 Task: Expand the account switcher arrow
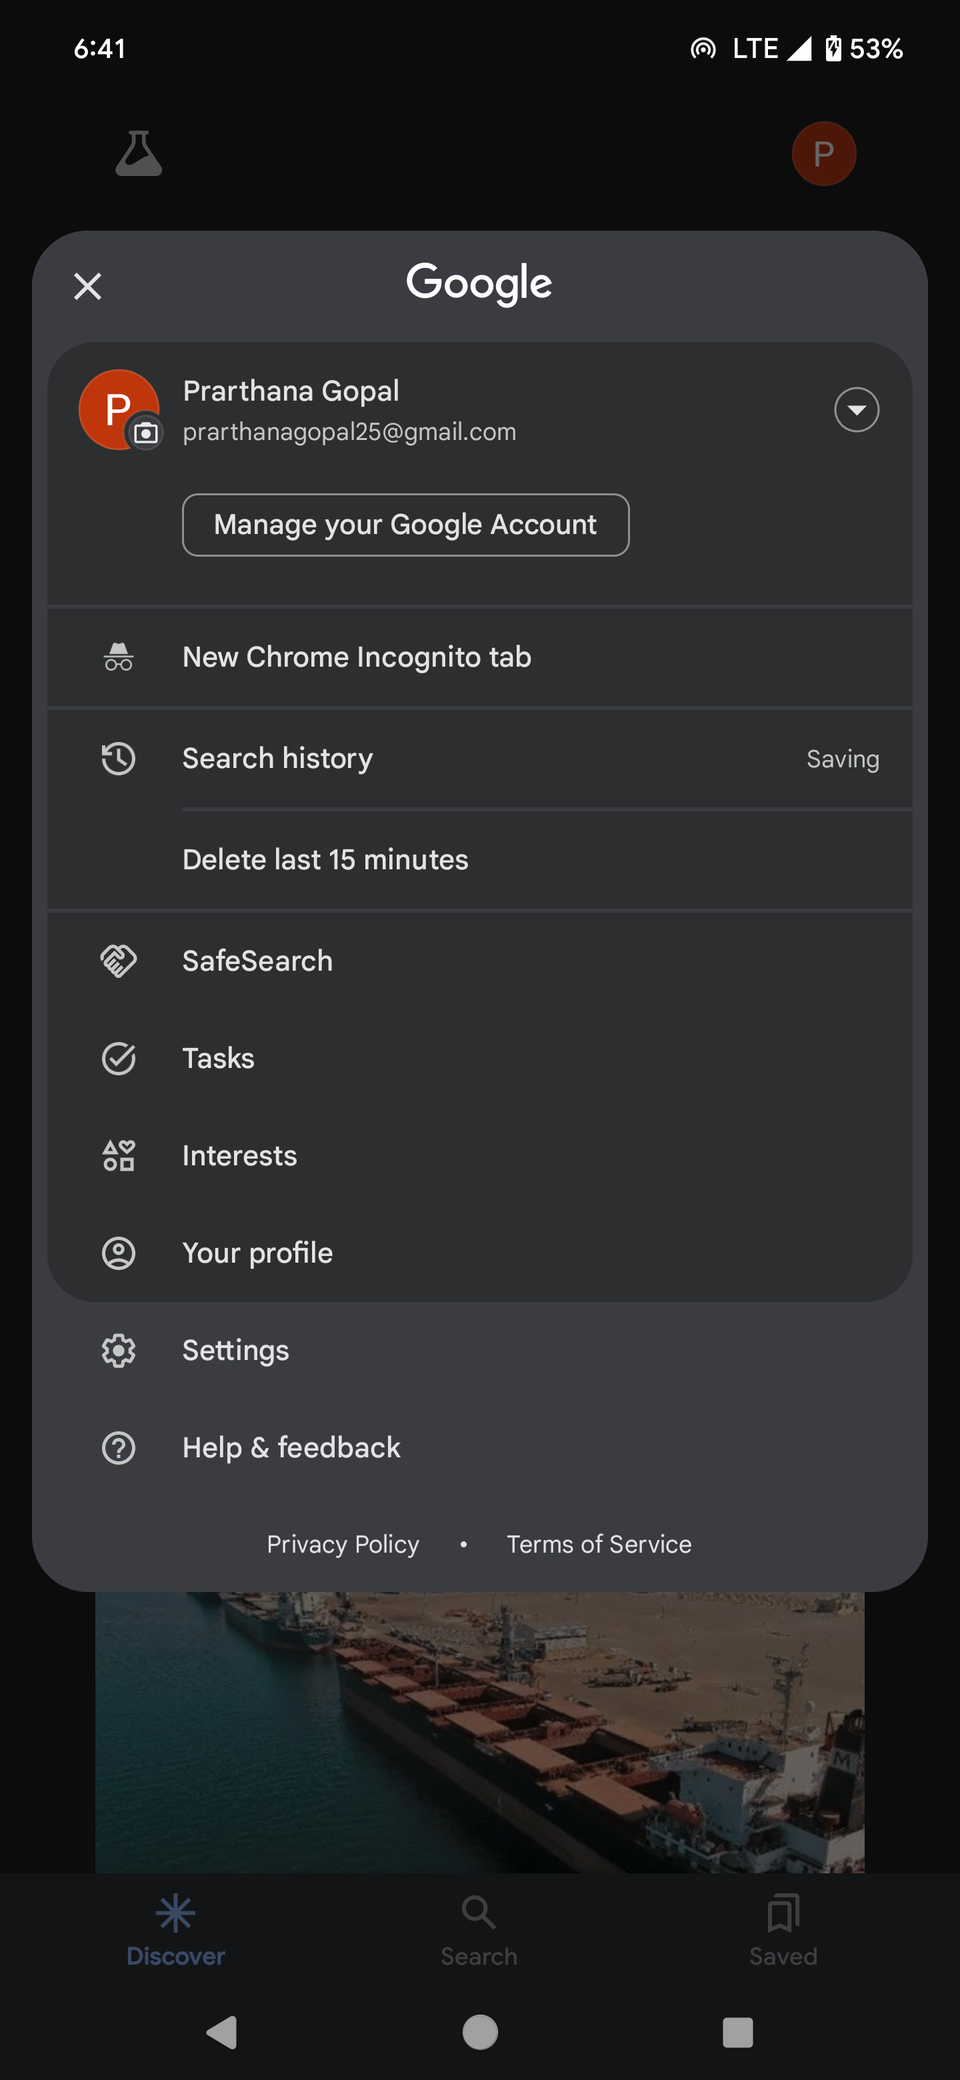point(857,410)
